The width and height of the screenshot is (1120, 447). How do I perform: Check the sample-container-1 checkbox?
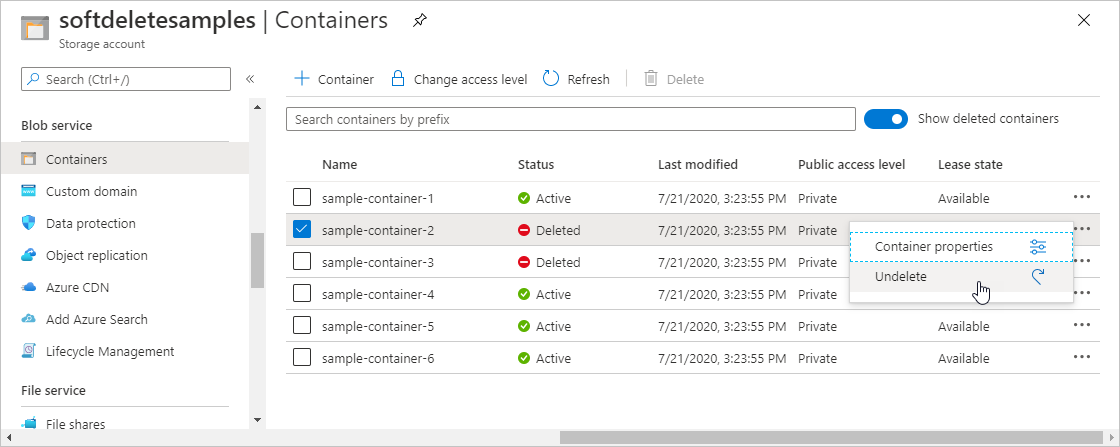[x=302, y=198]
